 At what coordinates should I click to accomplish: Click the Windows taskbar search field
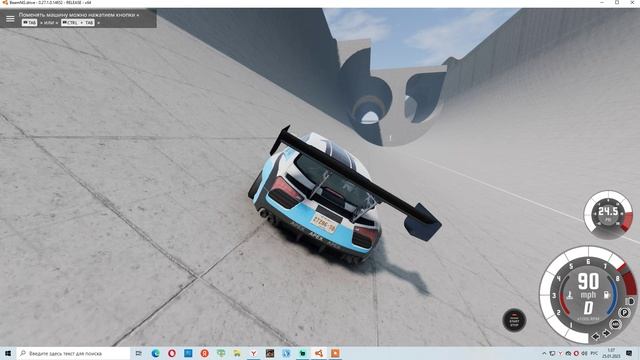[x=73, y=353]
